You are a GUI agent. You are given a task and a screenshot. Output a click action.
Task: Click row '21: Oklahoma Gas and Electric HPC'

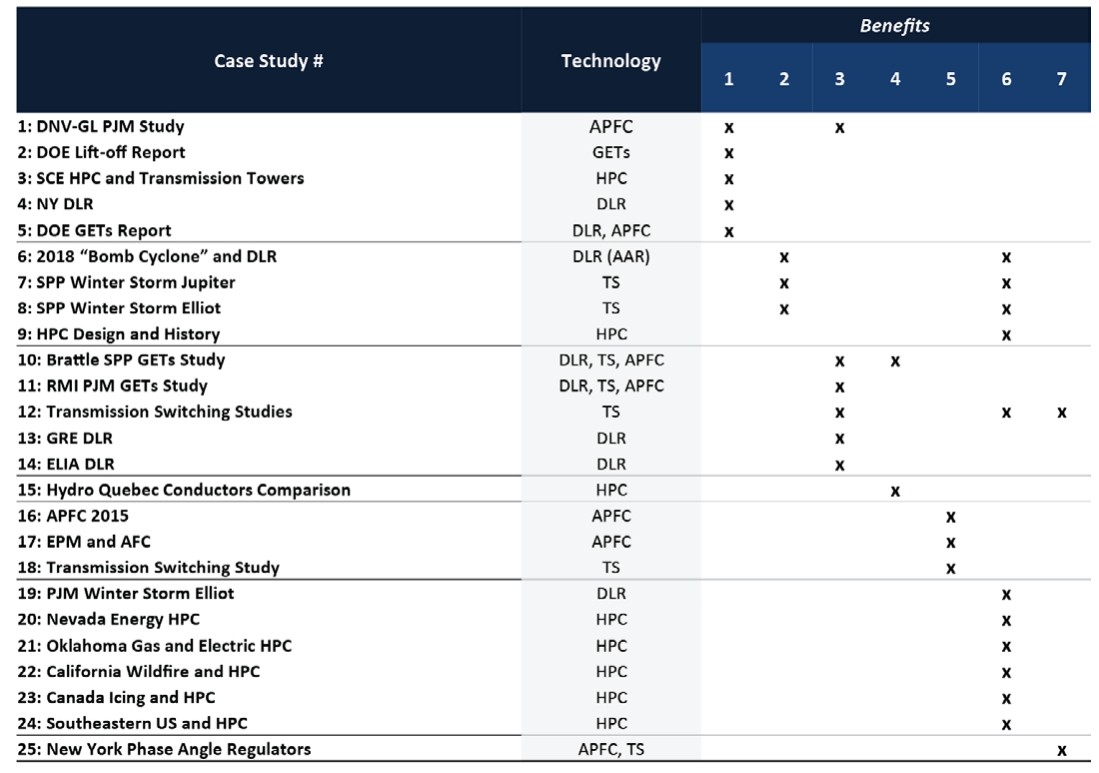pyautogui.click(x=554, y=645)
